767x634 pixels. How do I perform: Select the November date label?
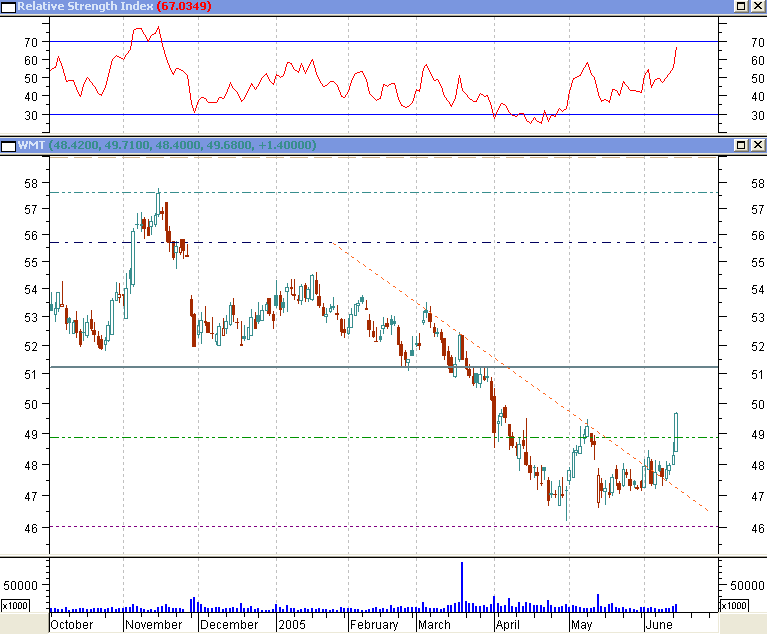click(x=154, y=625)
